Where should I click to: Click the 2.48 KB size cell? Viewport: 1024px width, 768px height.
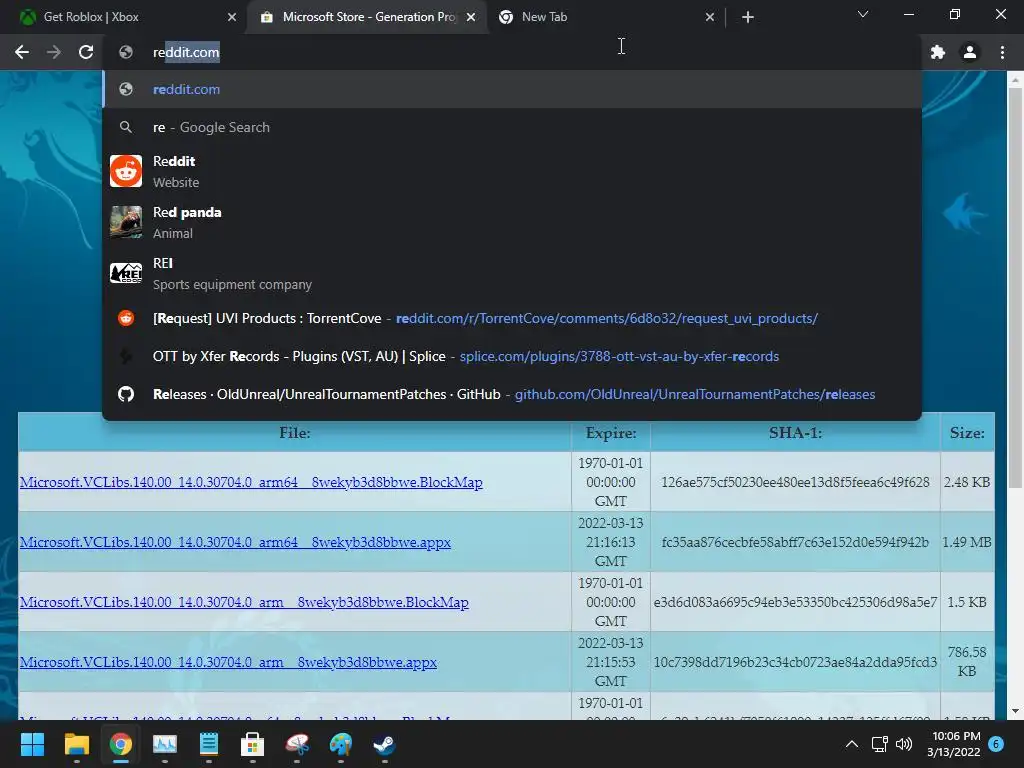tap(967, 482)
